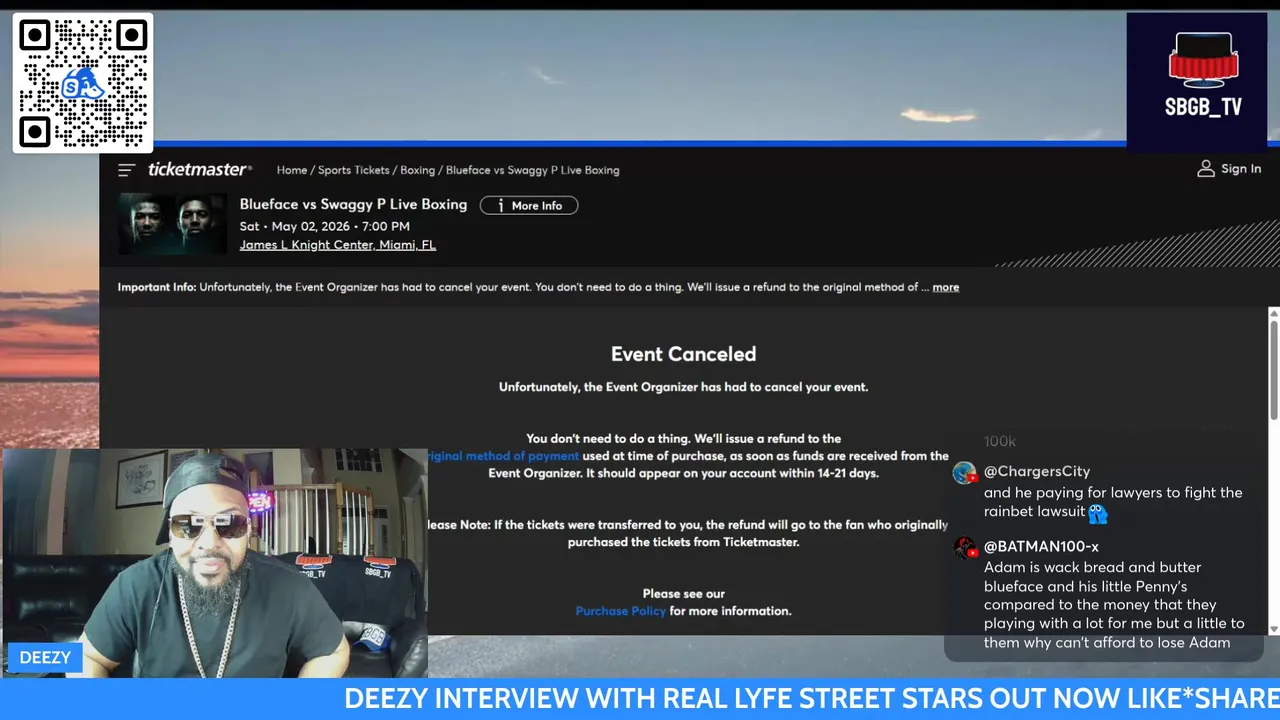Open Sports Tickets breadcrumb
1280x720 pixels.
[354, 170]
